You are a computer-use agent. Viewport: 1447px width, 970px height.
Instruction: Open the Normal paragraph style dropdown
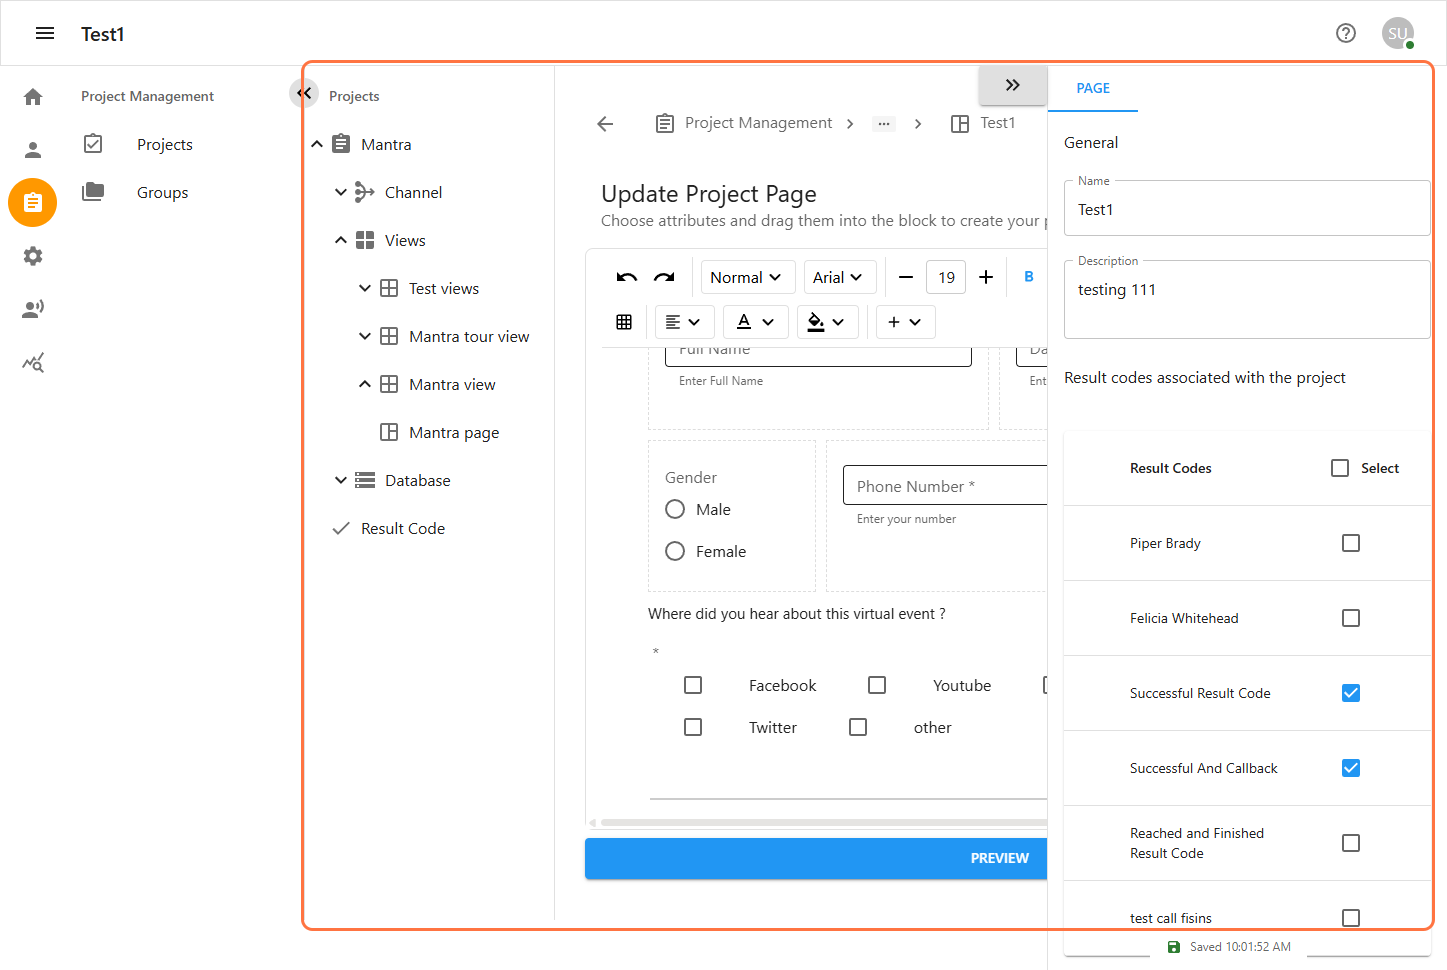(x=746, y=278)
